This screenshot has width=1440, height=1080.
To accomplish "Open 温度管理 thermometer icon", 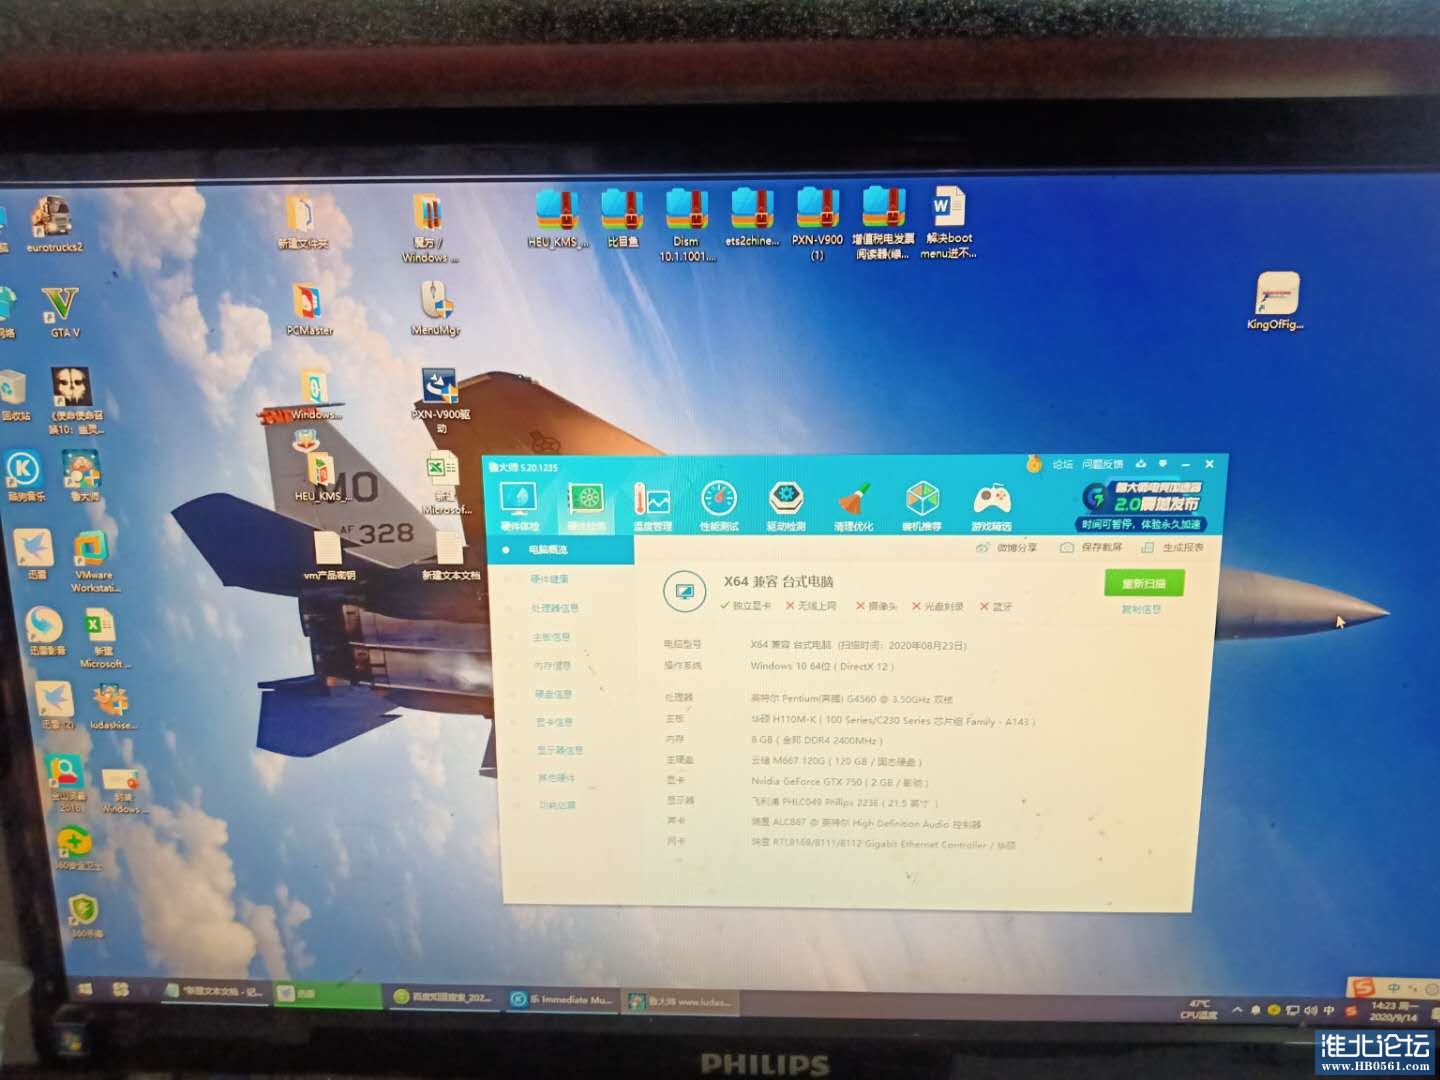I will 652,505.
